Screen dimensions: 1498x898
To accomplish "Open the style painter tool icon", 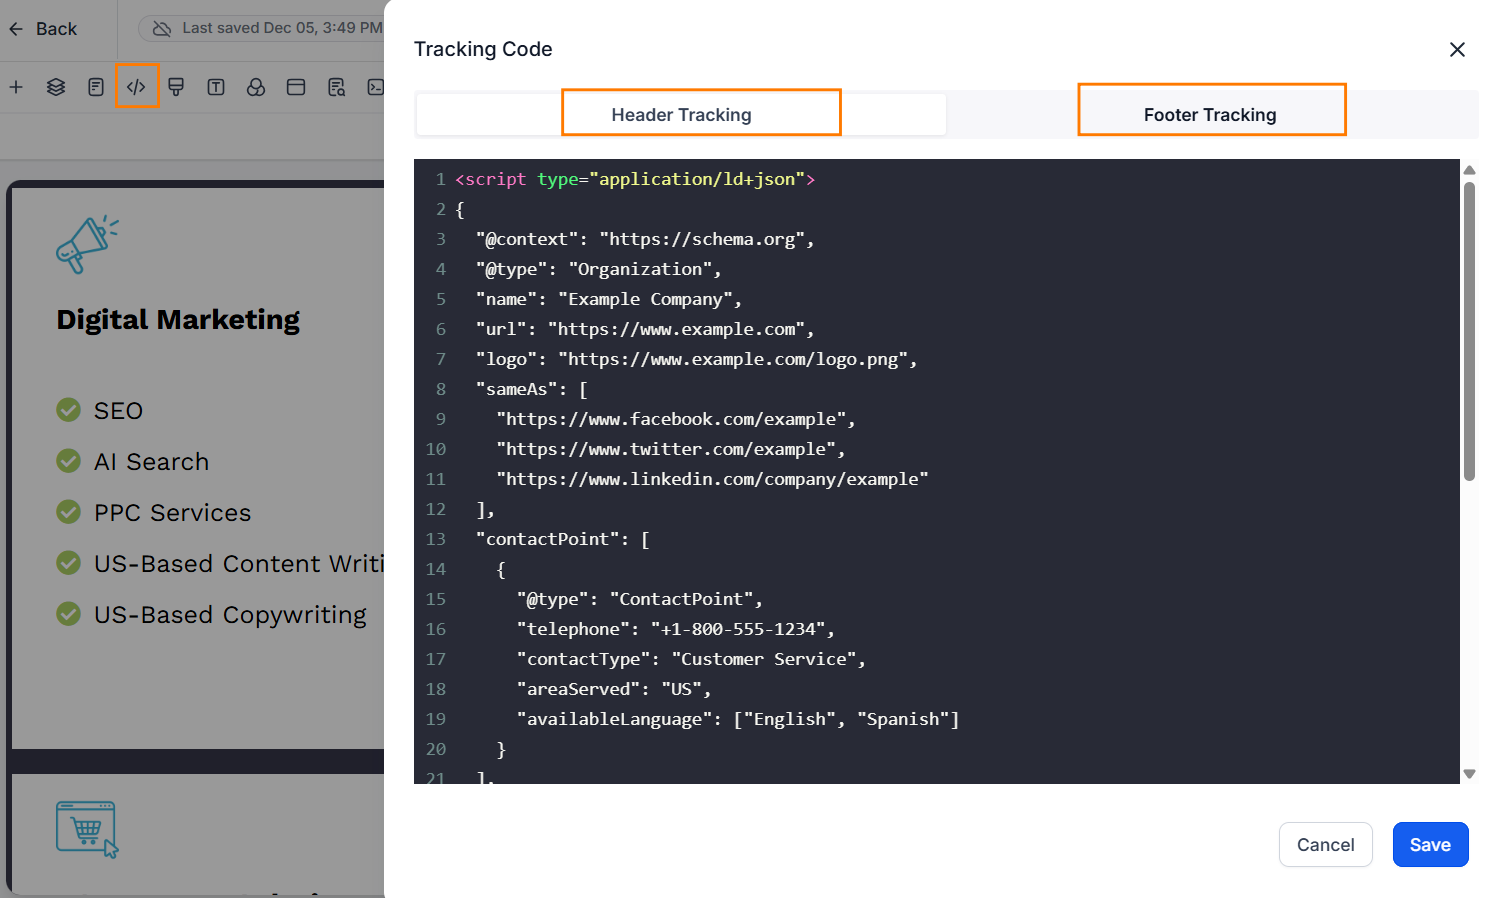I will coord(176,87).
